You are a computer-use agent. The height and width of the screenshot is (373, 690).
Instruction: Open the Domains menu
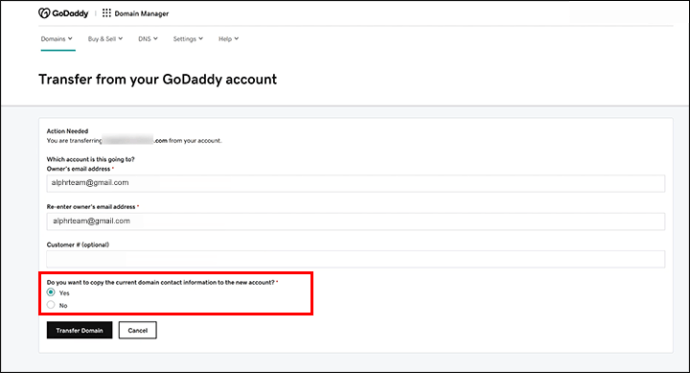click(57, 39)
